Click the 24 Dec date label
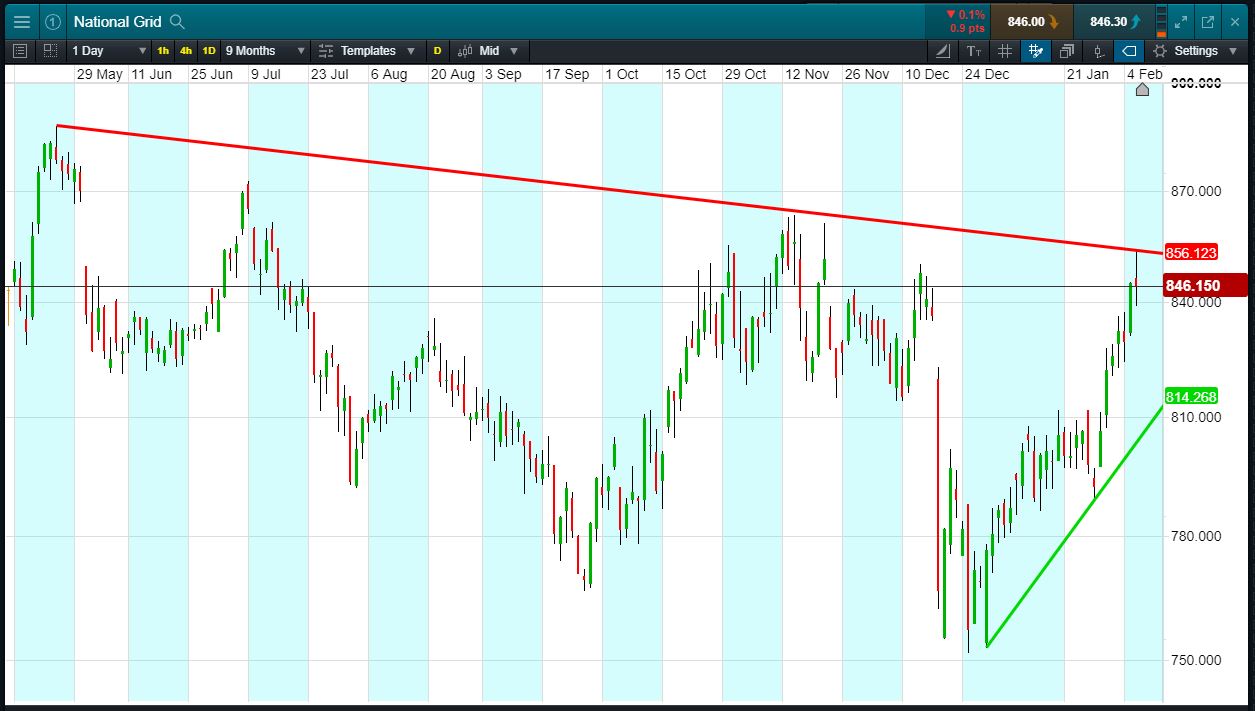Viewport: 1255px width, 711px height. pyautogui.click(x=986, y=75)
